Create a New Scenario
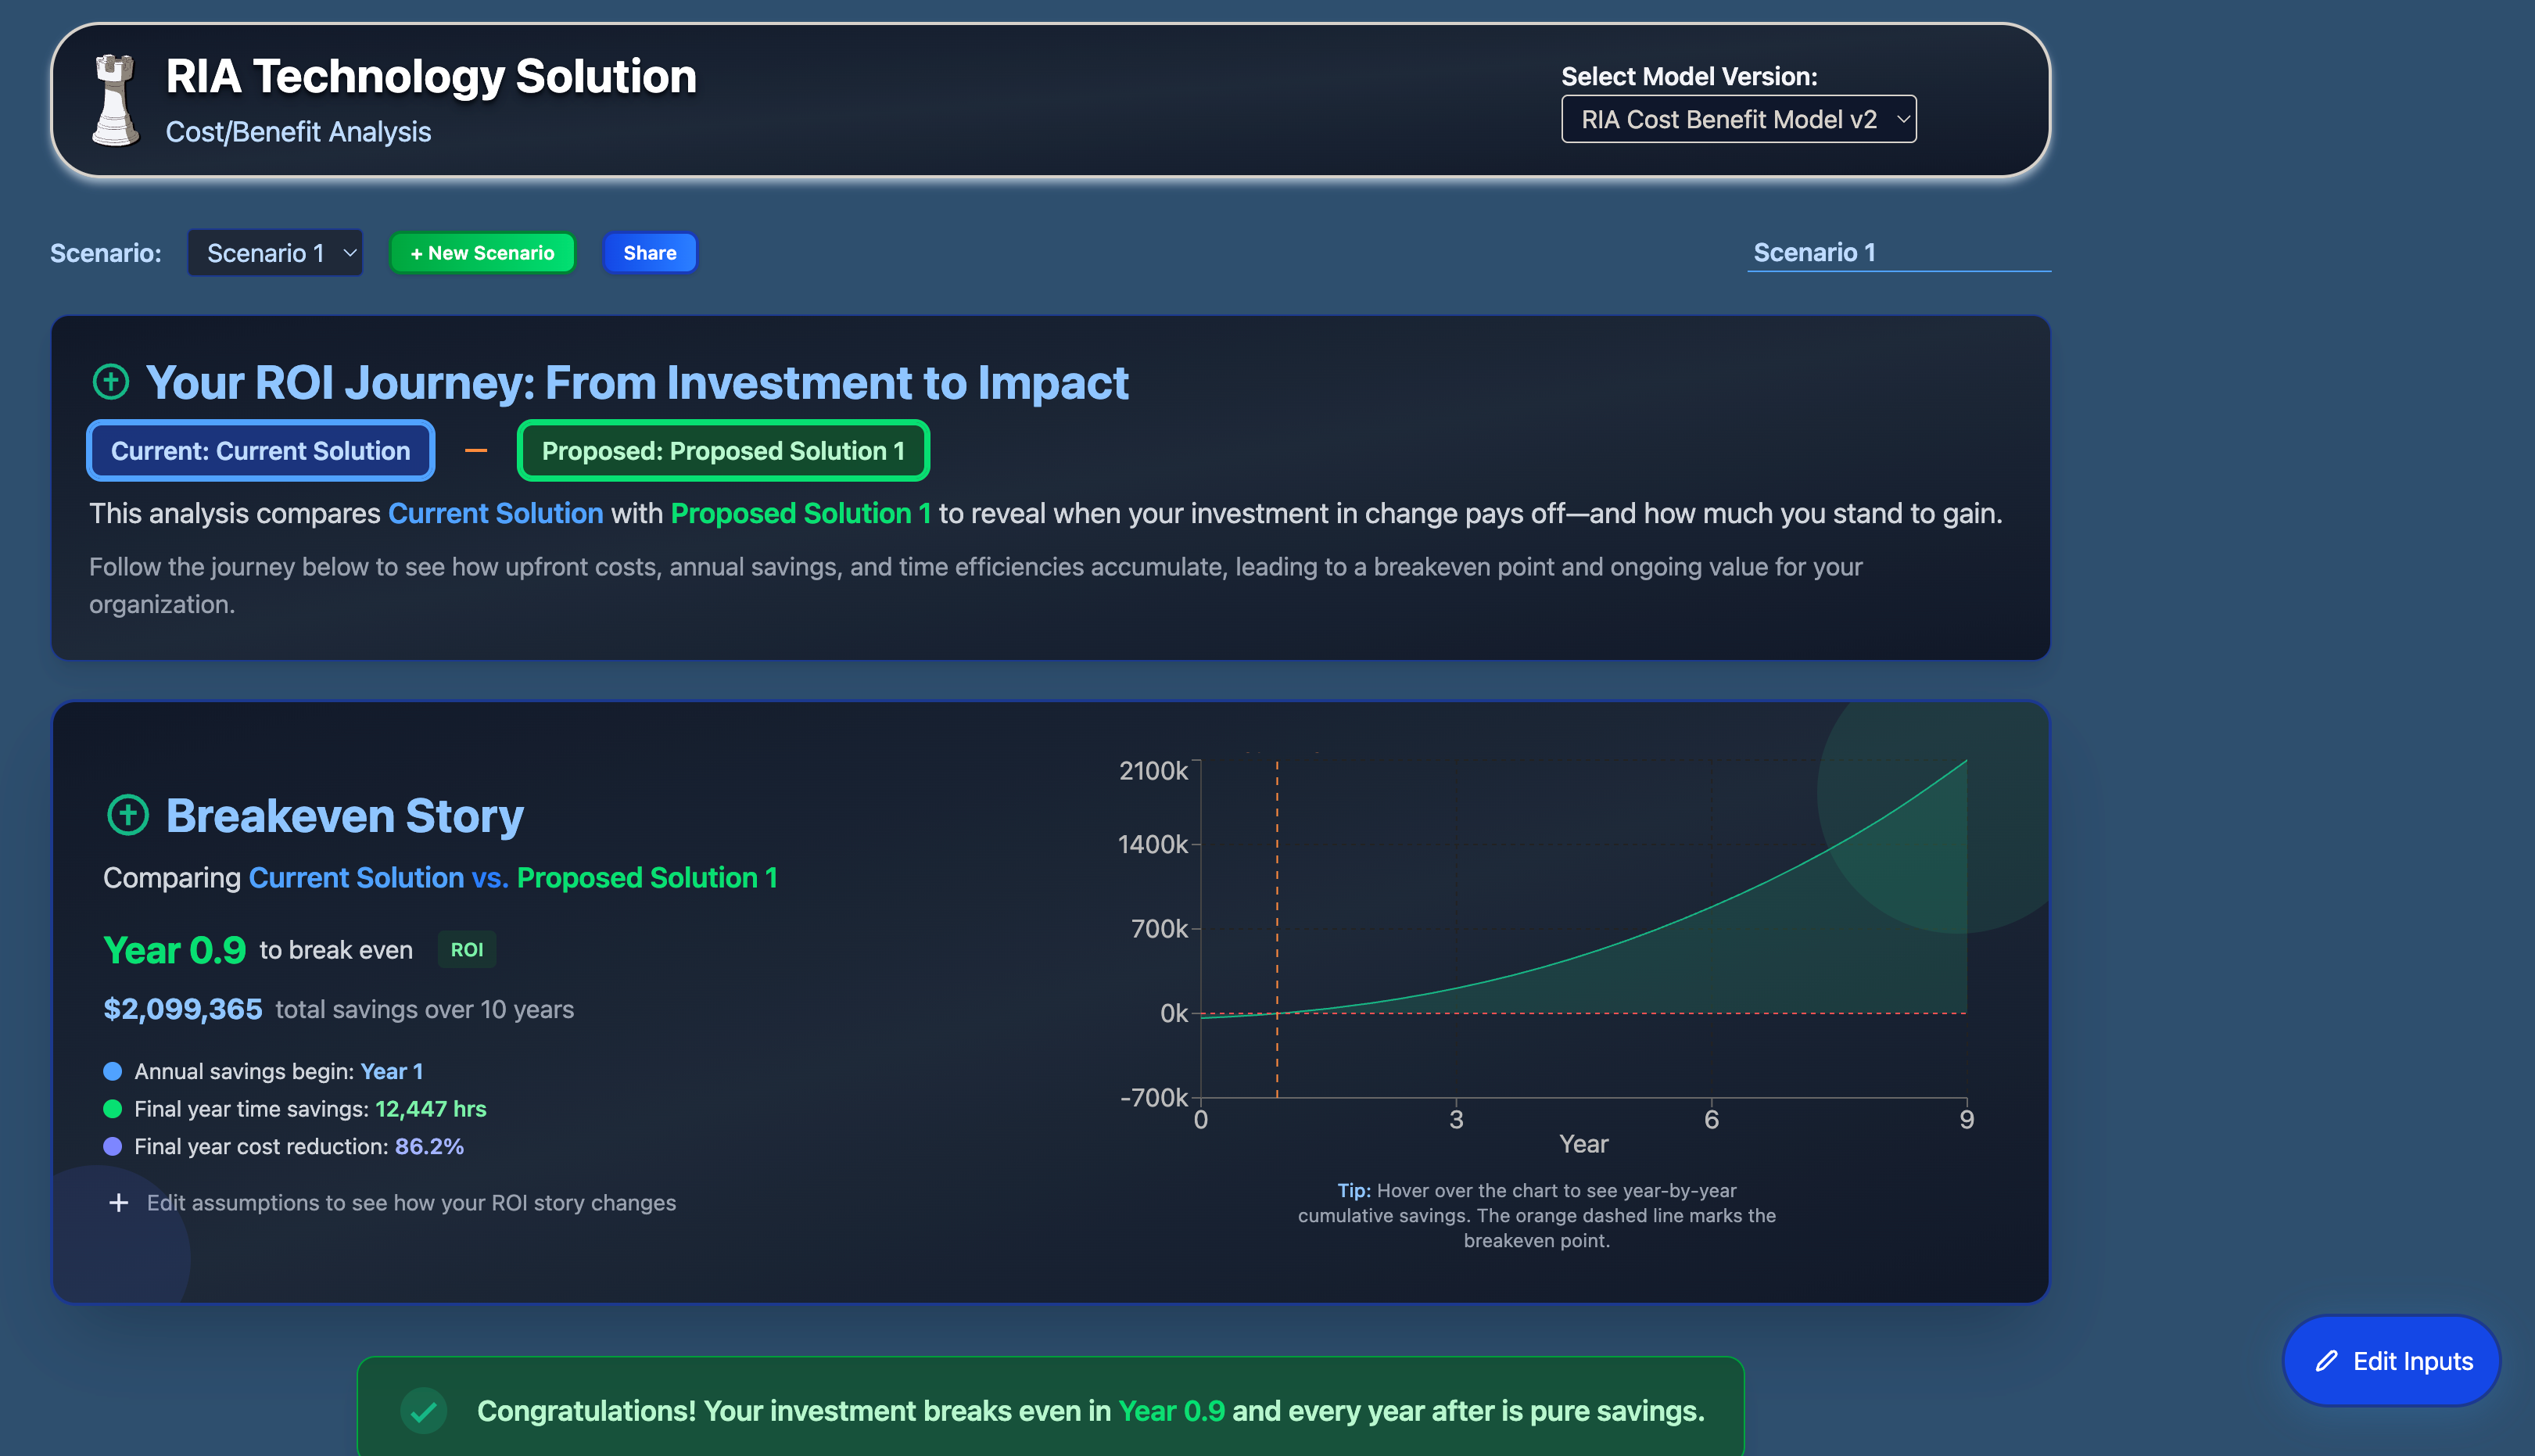The height and width of the screenshot is (1456, 2535). [x=482, y=253]
